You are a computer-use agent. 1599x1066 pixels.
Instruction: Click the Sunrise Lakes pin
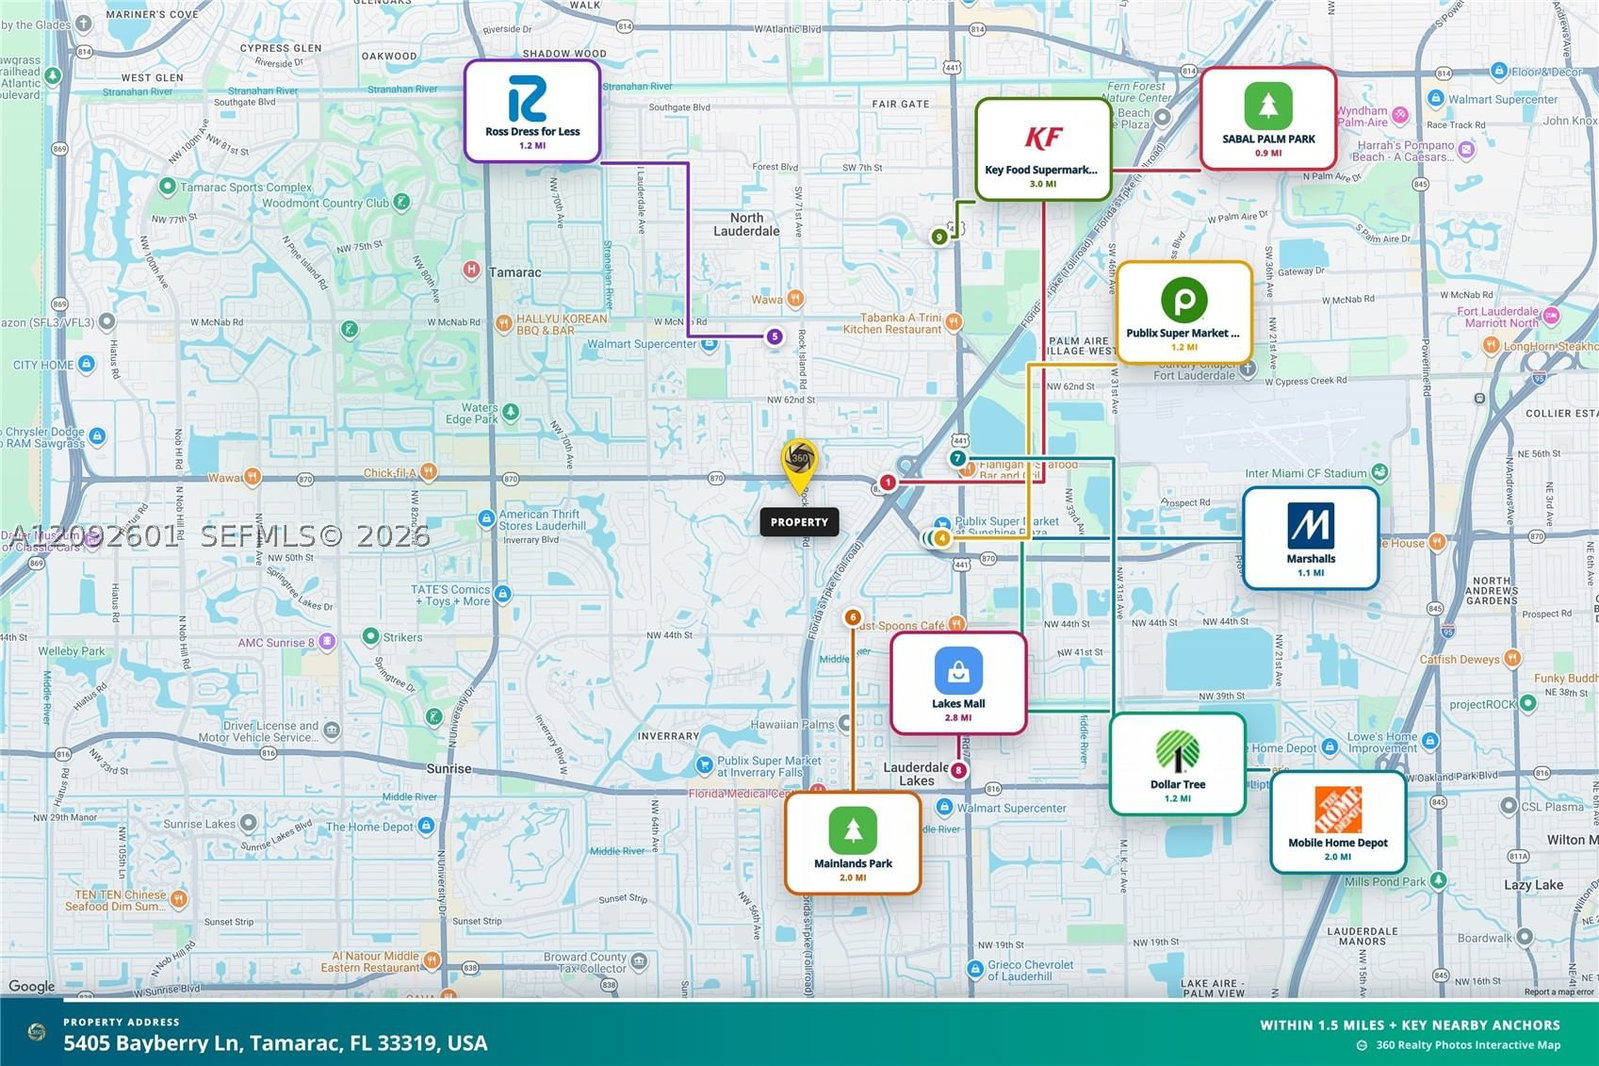pos(248,823)
